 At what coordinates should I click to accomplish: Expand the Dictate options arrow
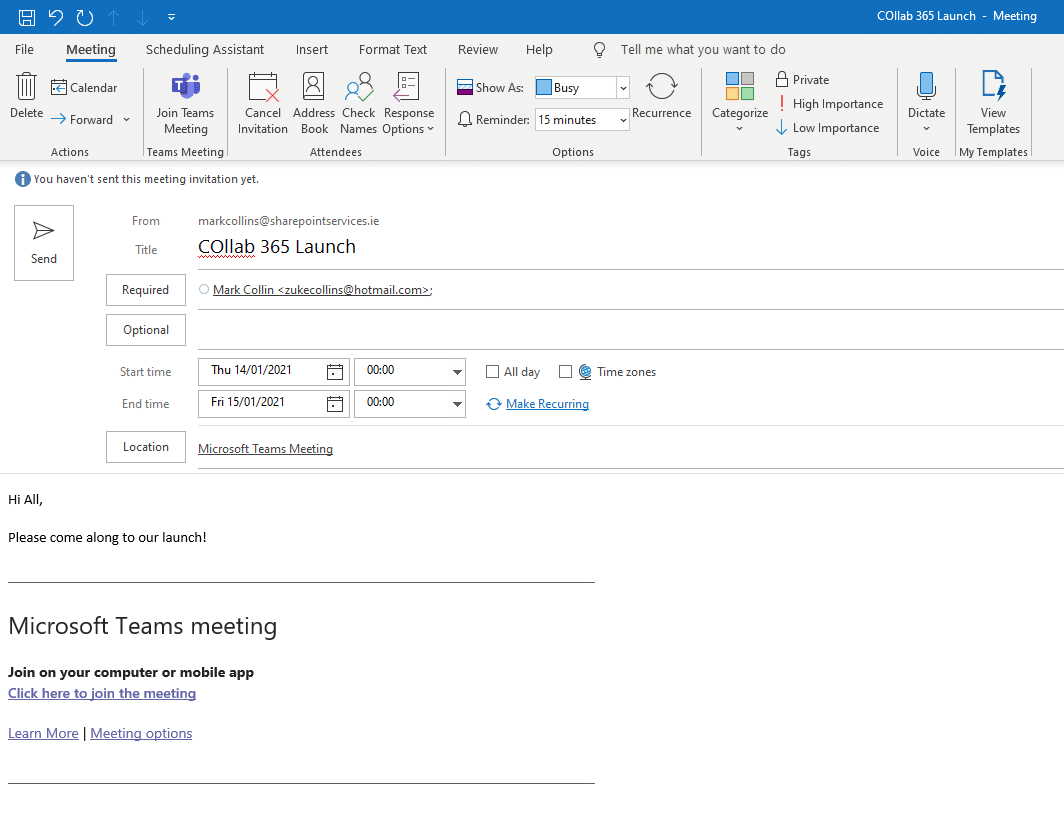click(x=926, y=129)
